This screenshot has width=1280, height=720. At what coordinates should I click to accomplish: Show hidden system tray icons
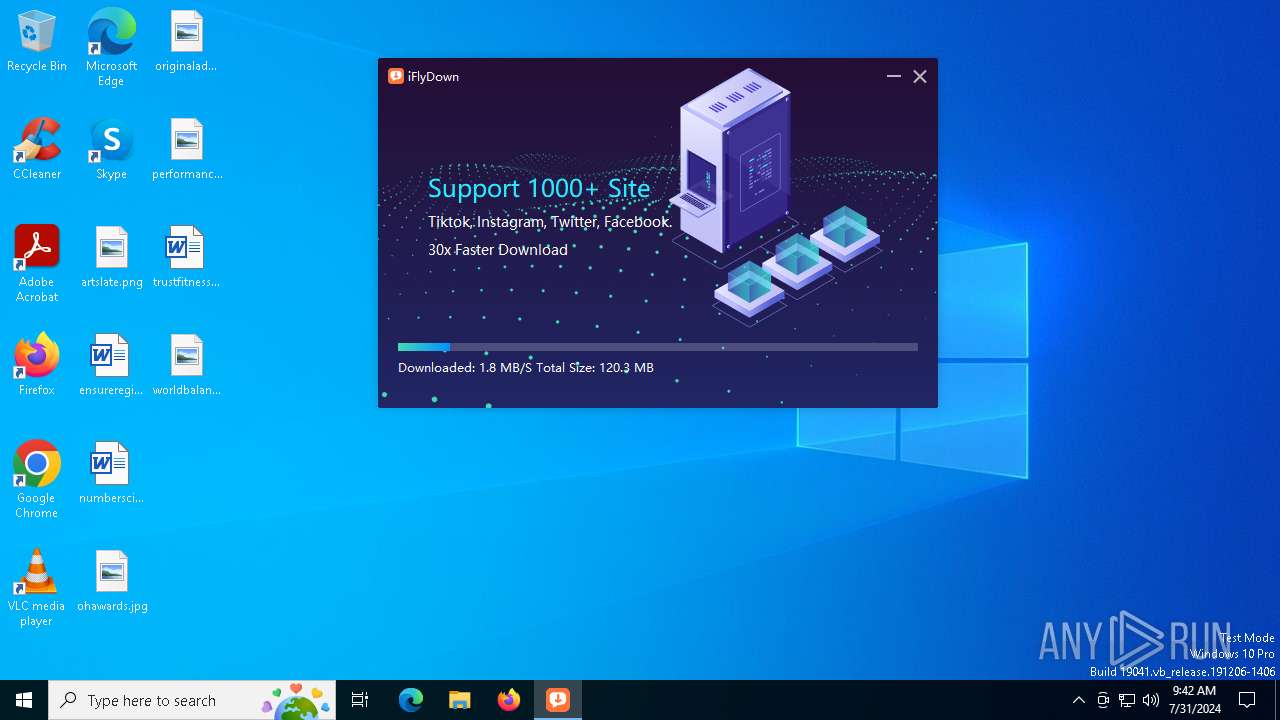1079,700
